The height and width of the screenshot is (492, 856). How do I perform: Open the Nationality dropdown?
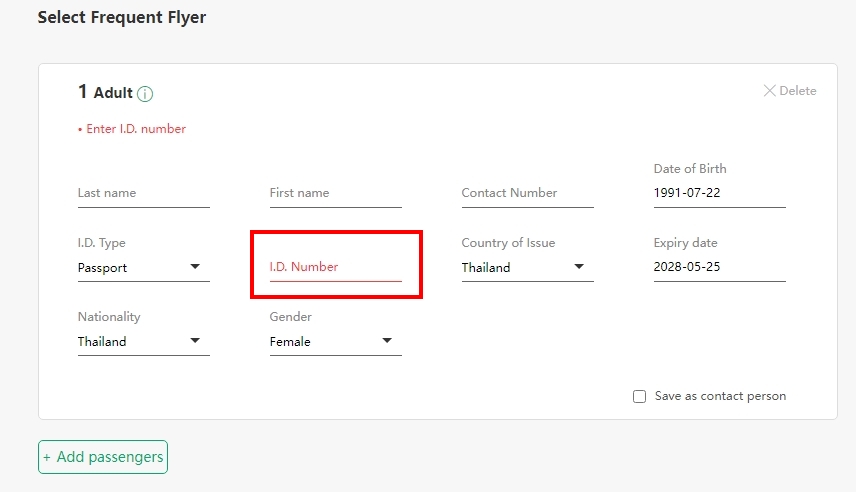tap(143, 342)
